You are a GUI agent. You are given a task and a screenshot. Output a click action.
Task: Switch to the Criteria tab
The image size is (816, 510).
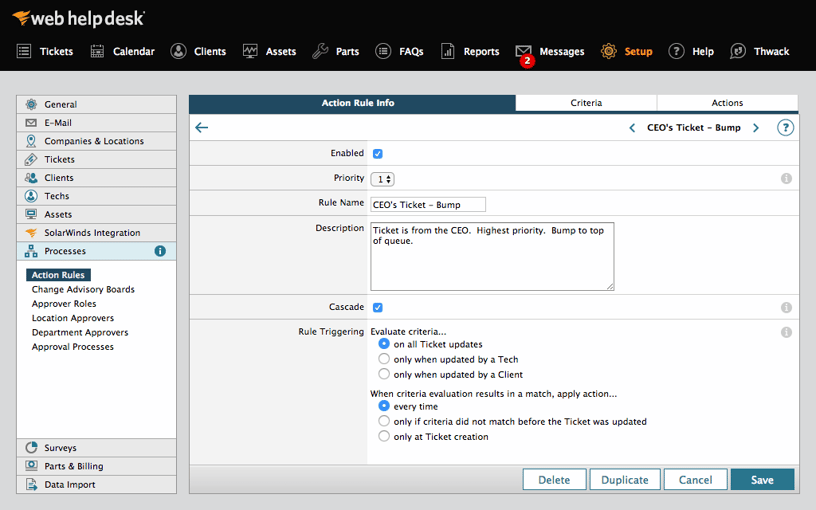pyautogui.click(x=586, y=103)
